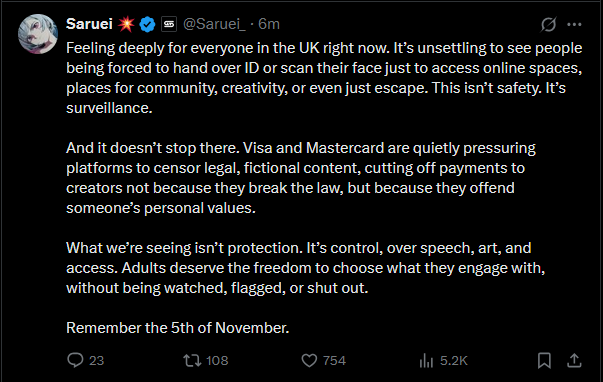Open the share upload-arrow menu

[x=574, y=360]
